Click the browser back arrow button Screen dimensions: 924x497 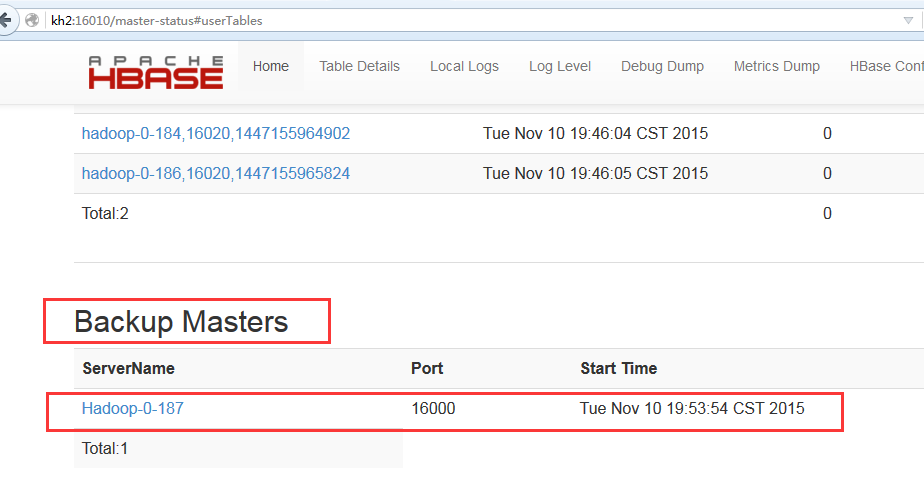tap(5, 21)
